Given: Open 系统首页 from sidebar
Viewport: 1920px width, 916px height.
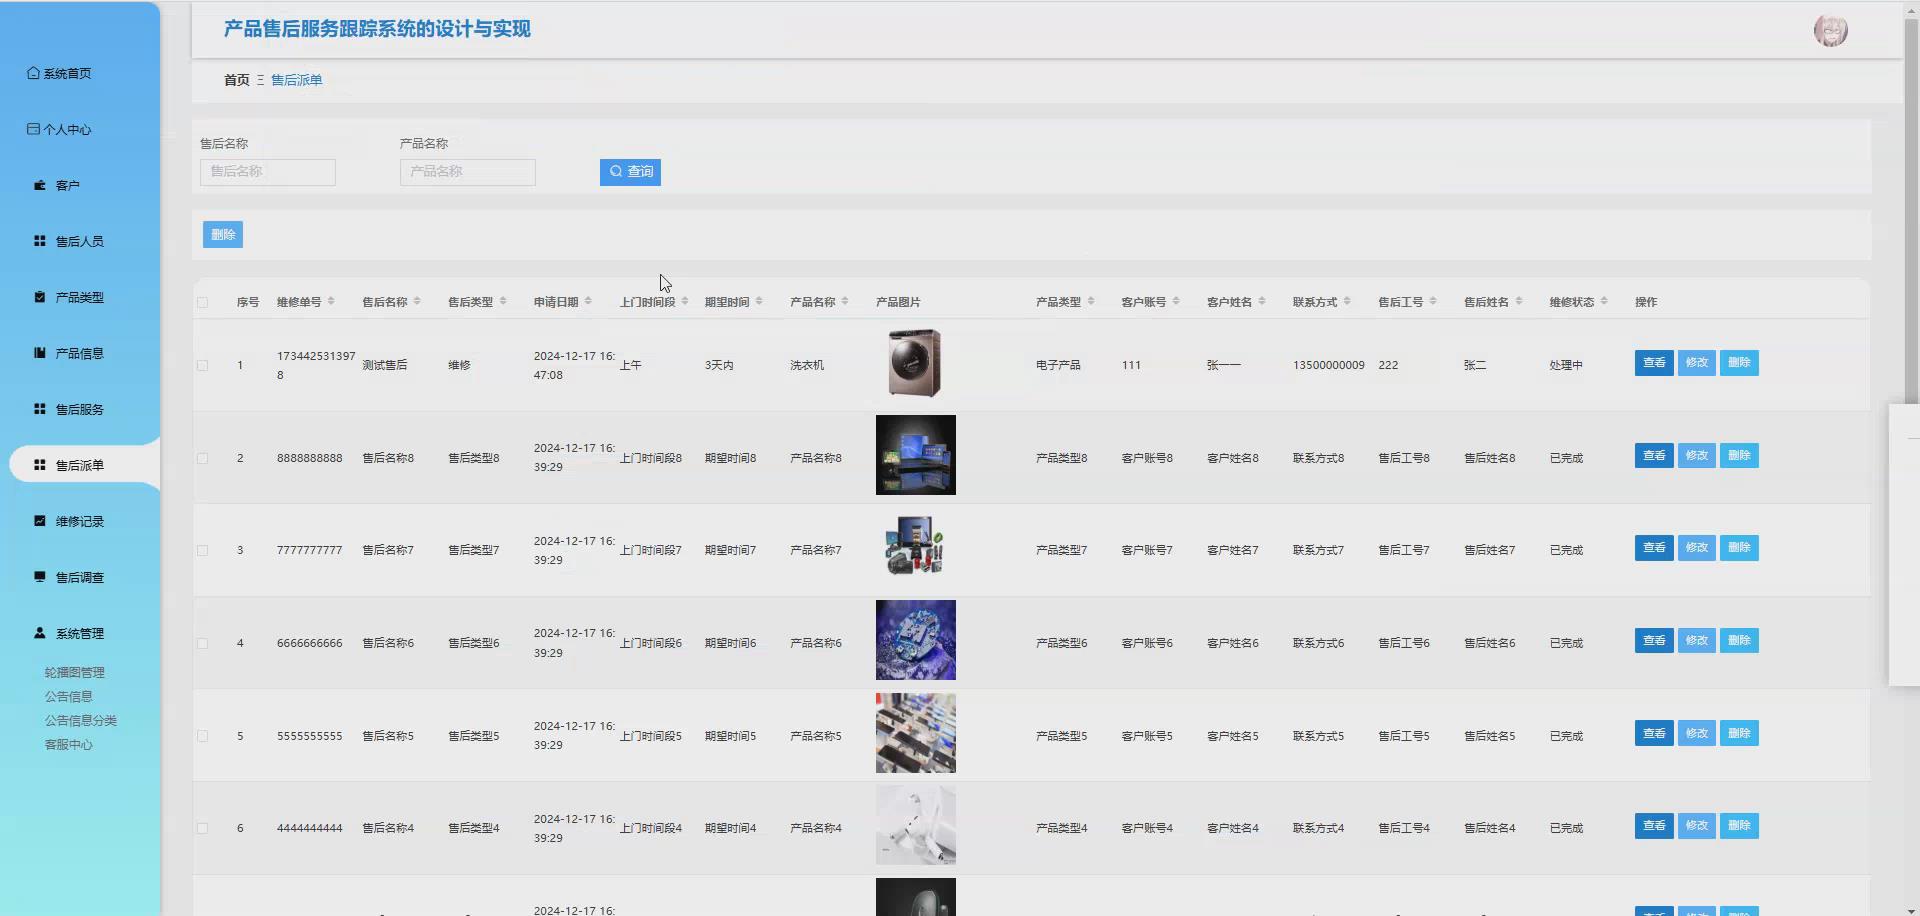Looking at the screenshot, I should (x=60, y=73).
